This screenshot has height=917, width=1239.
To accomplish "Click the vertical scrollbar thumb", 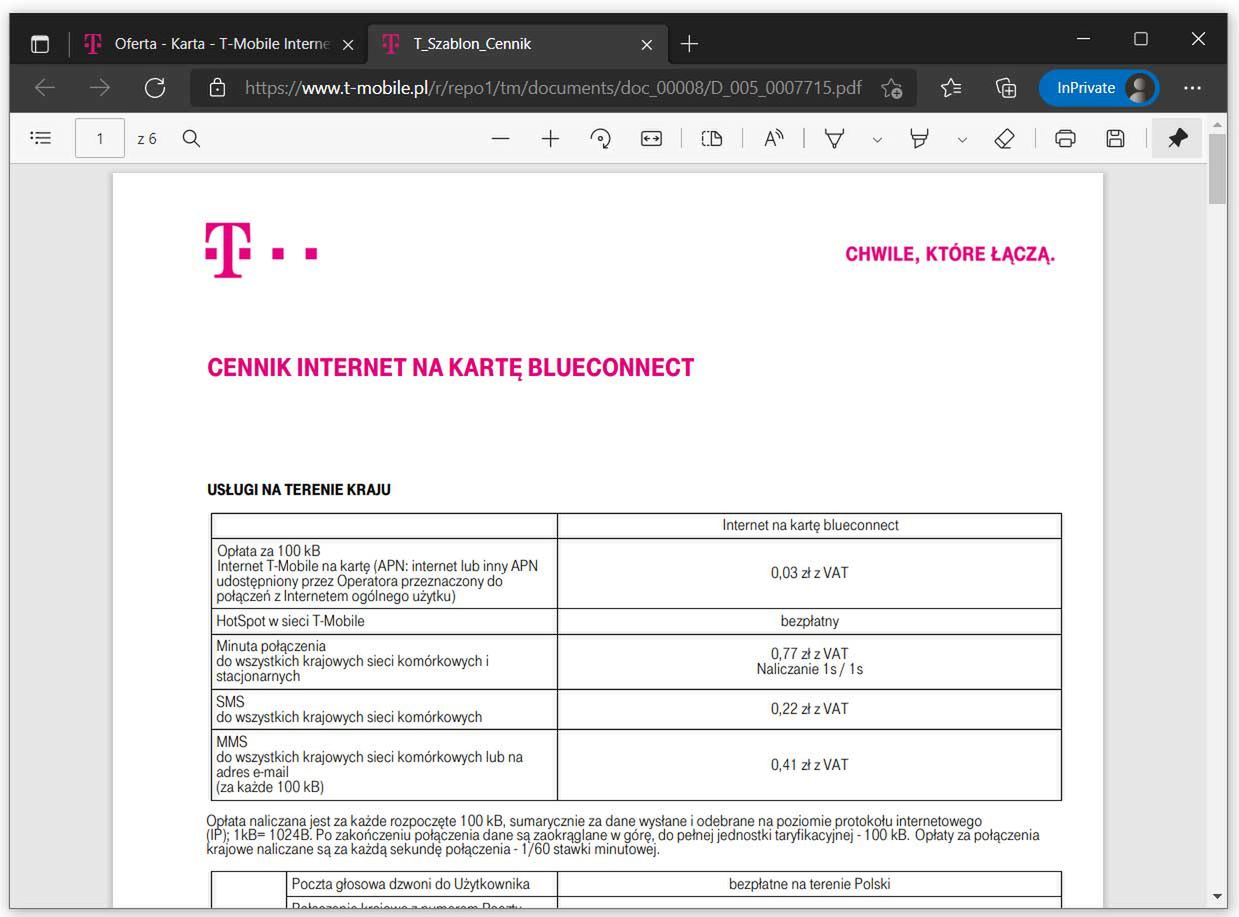I will [1217, 168].
